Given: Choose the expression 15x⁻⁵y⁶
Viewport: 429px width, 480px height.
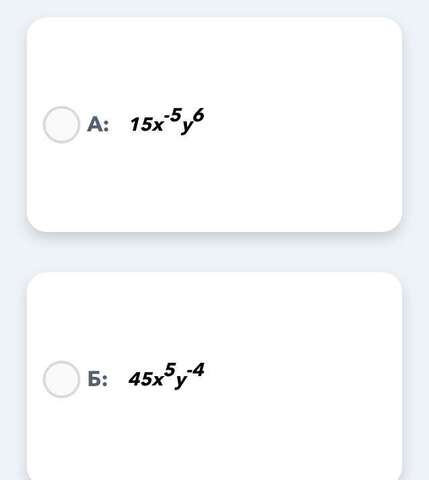Looking at the screenshot, I should click(167, 122).
